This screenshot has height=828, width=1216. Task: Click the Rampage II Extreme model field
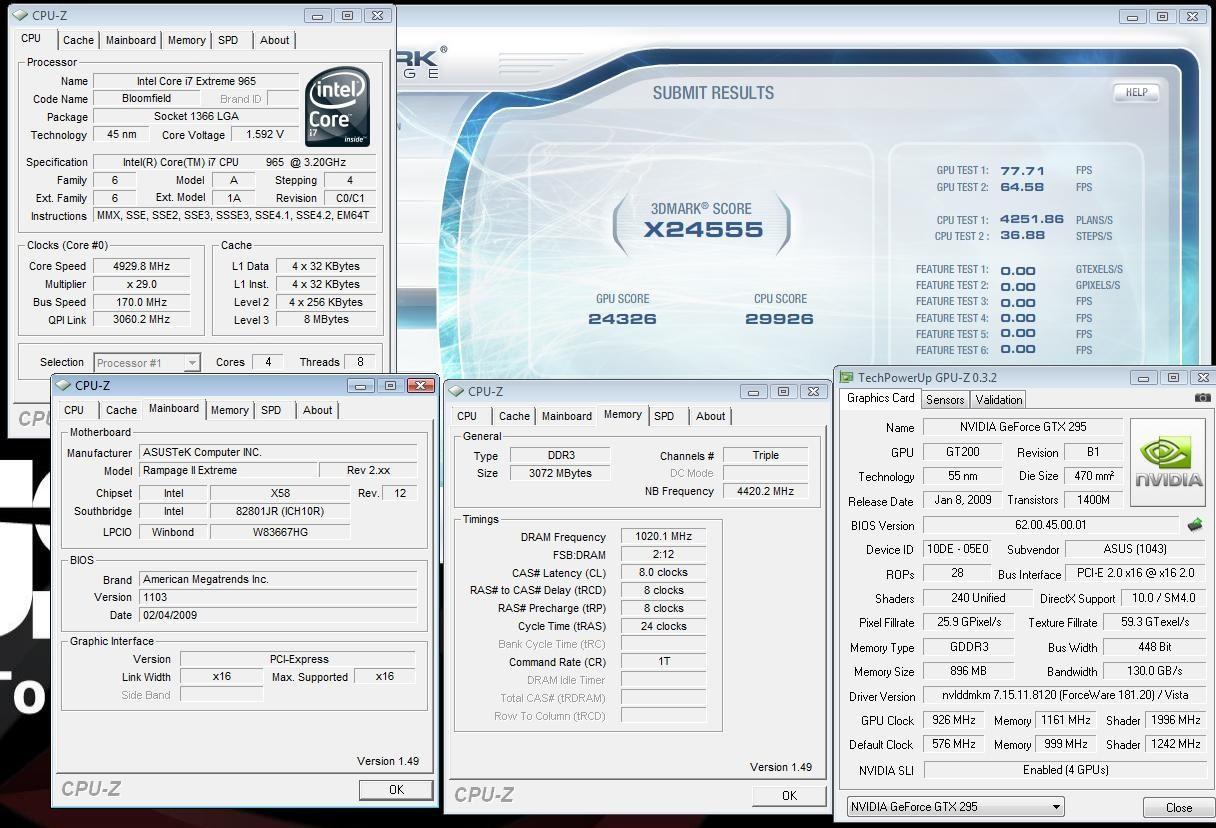228,470
